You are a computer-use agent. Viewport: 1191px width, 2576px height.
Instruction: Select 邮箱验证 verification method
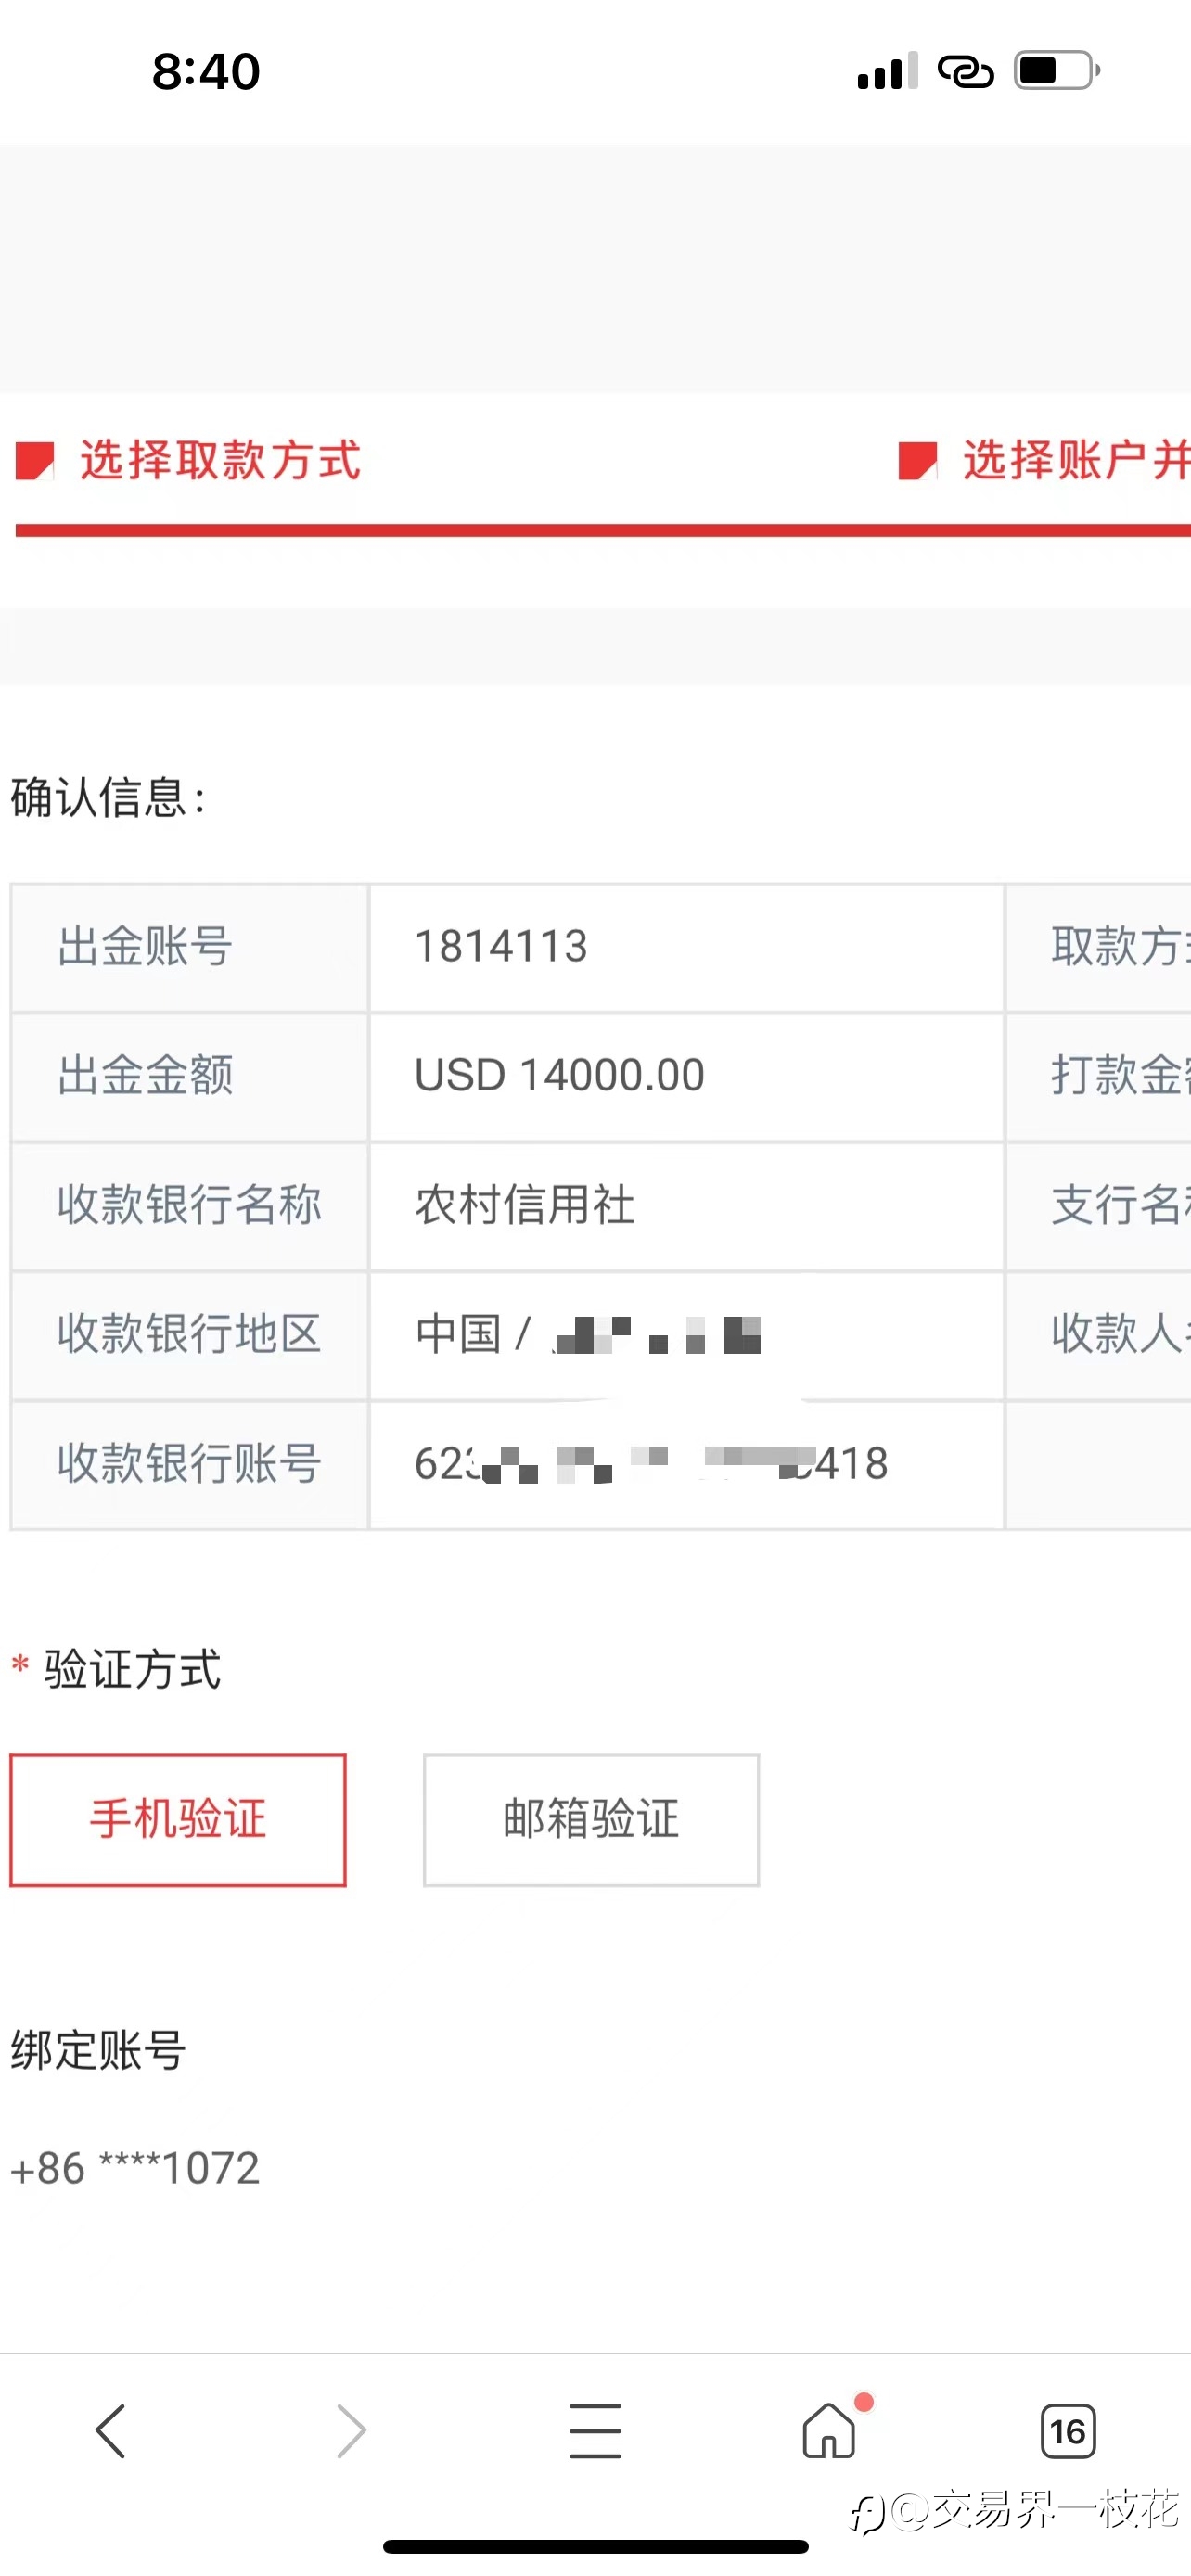pos(591,1819)
